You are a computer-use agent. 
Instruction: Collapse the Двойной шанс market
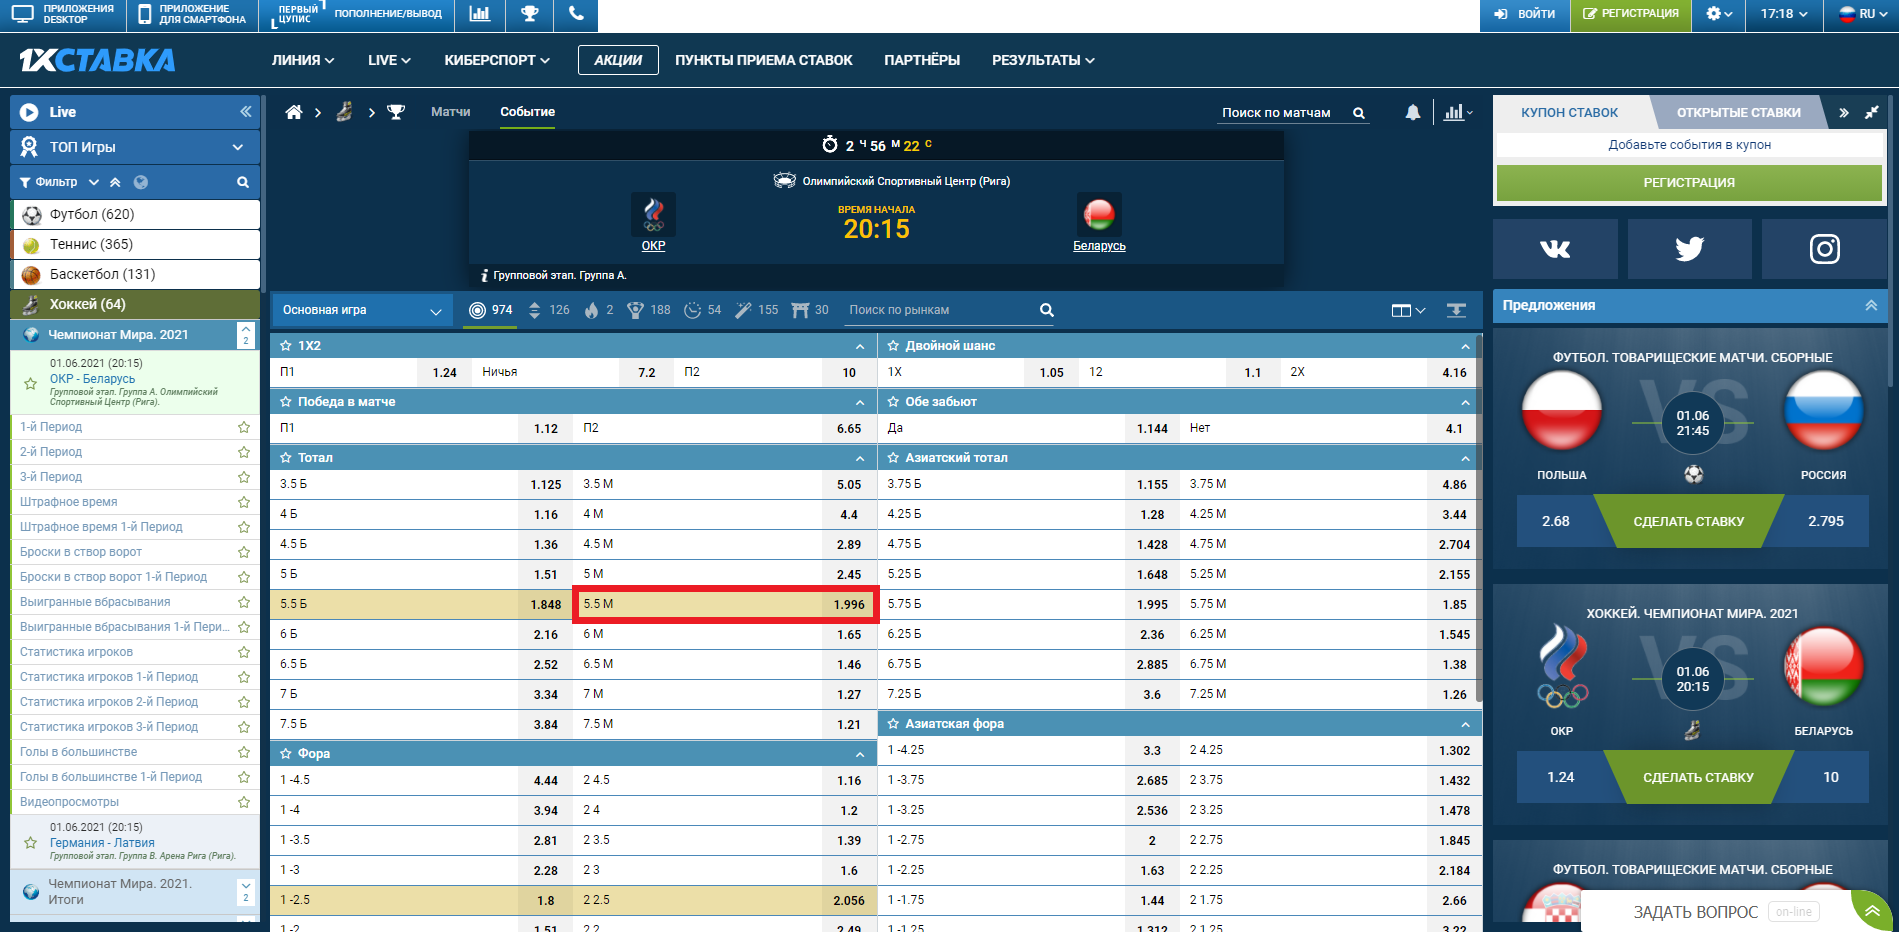pyautogui.click(x=1465, y=346)
